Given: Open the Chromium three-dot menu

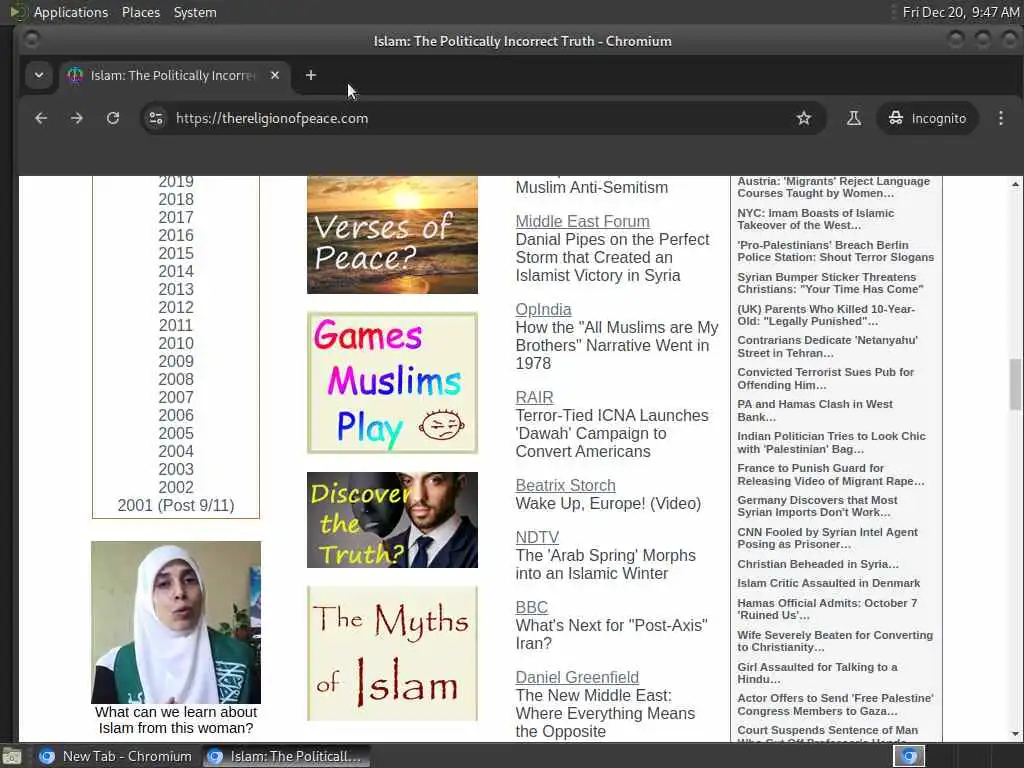Looking at the screenshot, I should (1000, 118).
